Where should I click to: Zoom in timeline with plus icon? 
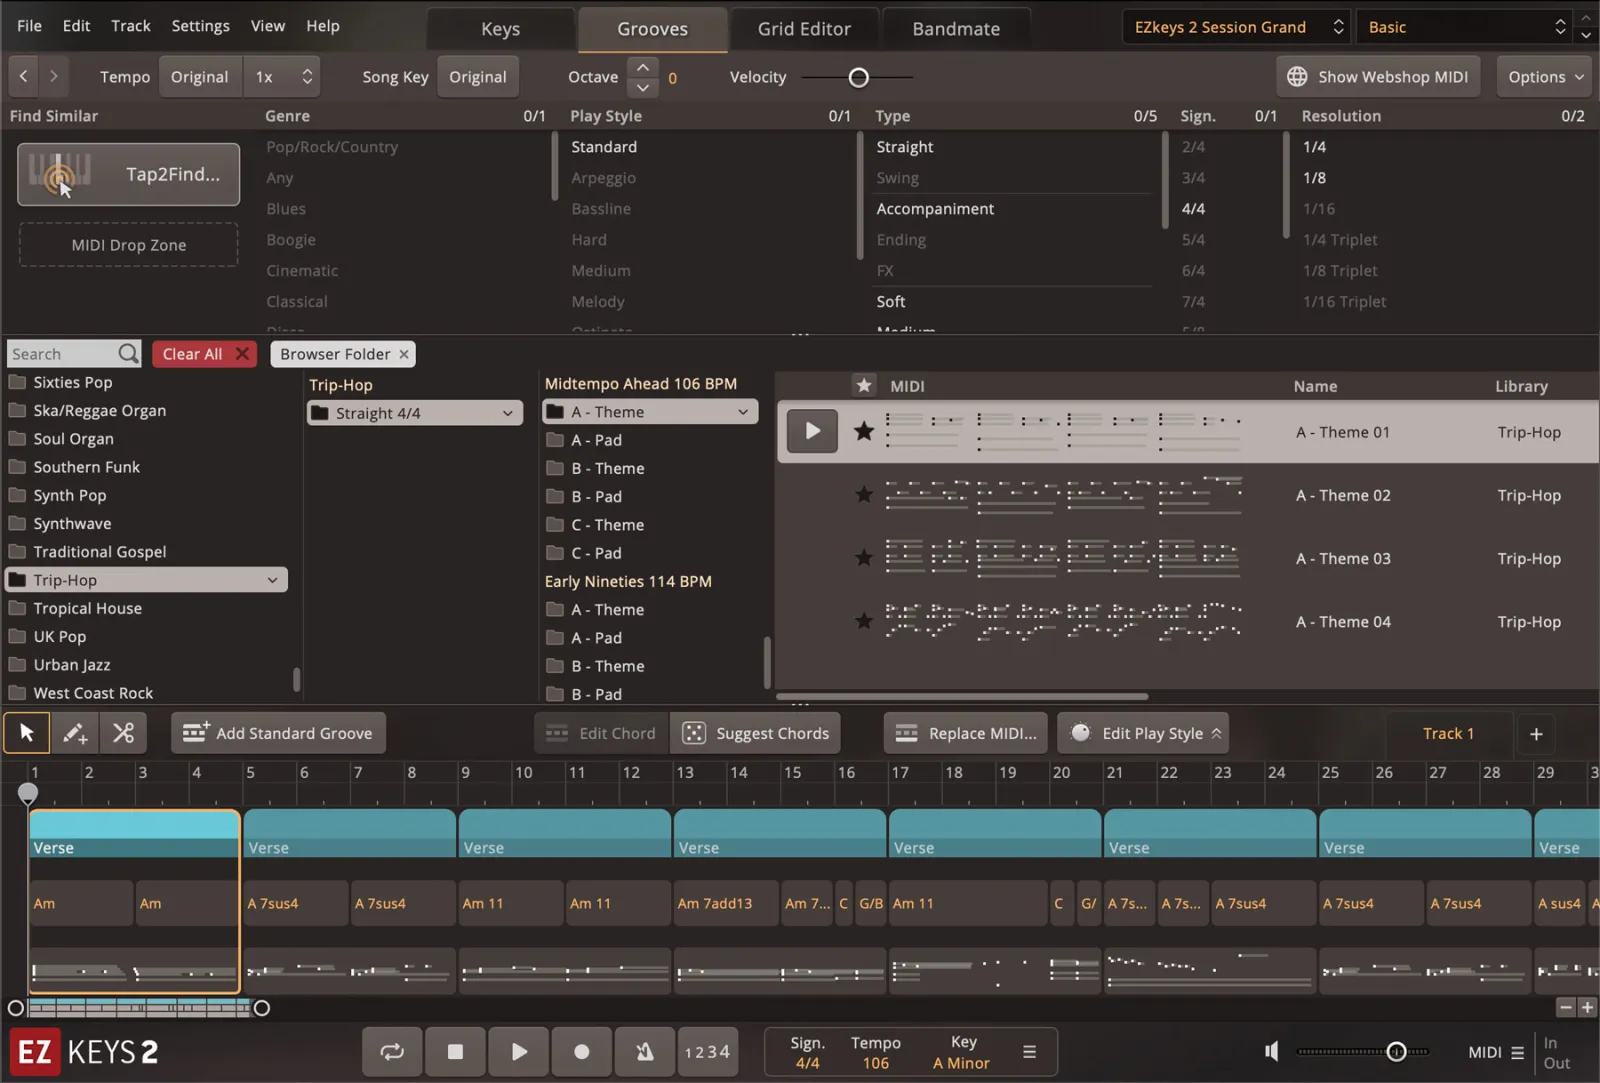coord(1587,1007)
